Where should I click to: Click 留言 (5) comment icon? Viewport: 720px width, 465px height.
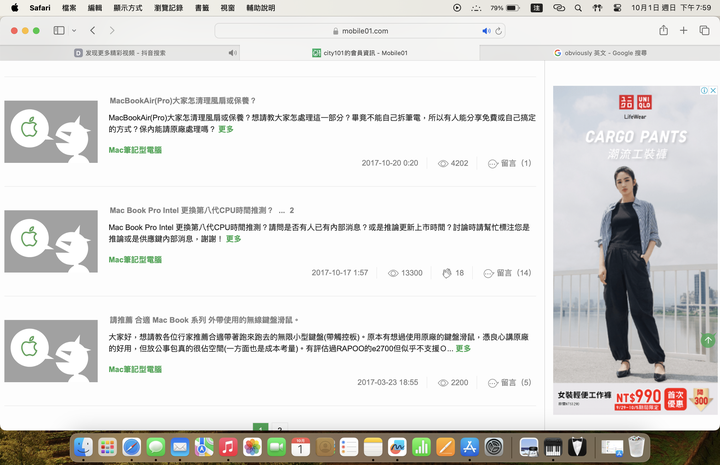click(x=493, y=383)
